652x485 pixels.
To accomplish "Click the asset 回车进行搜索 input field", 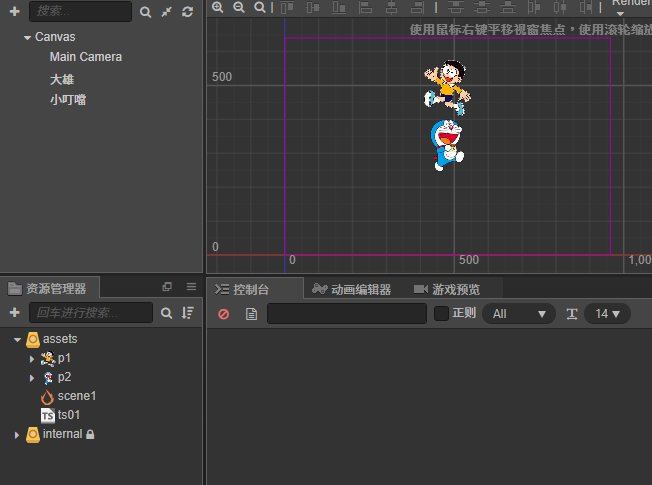I will [x=91, y=313].
